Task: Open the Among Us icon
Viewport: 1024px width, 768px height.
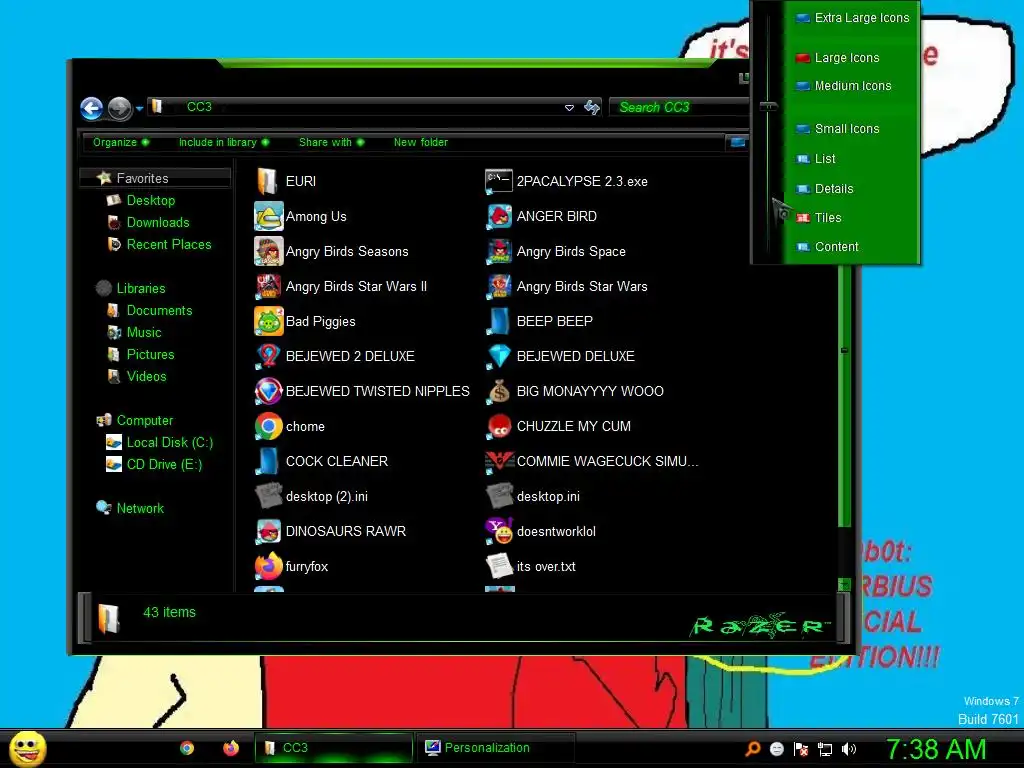Action: click(268, 216)
